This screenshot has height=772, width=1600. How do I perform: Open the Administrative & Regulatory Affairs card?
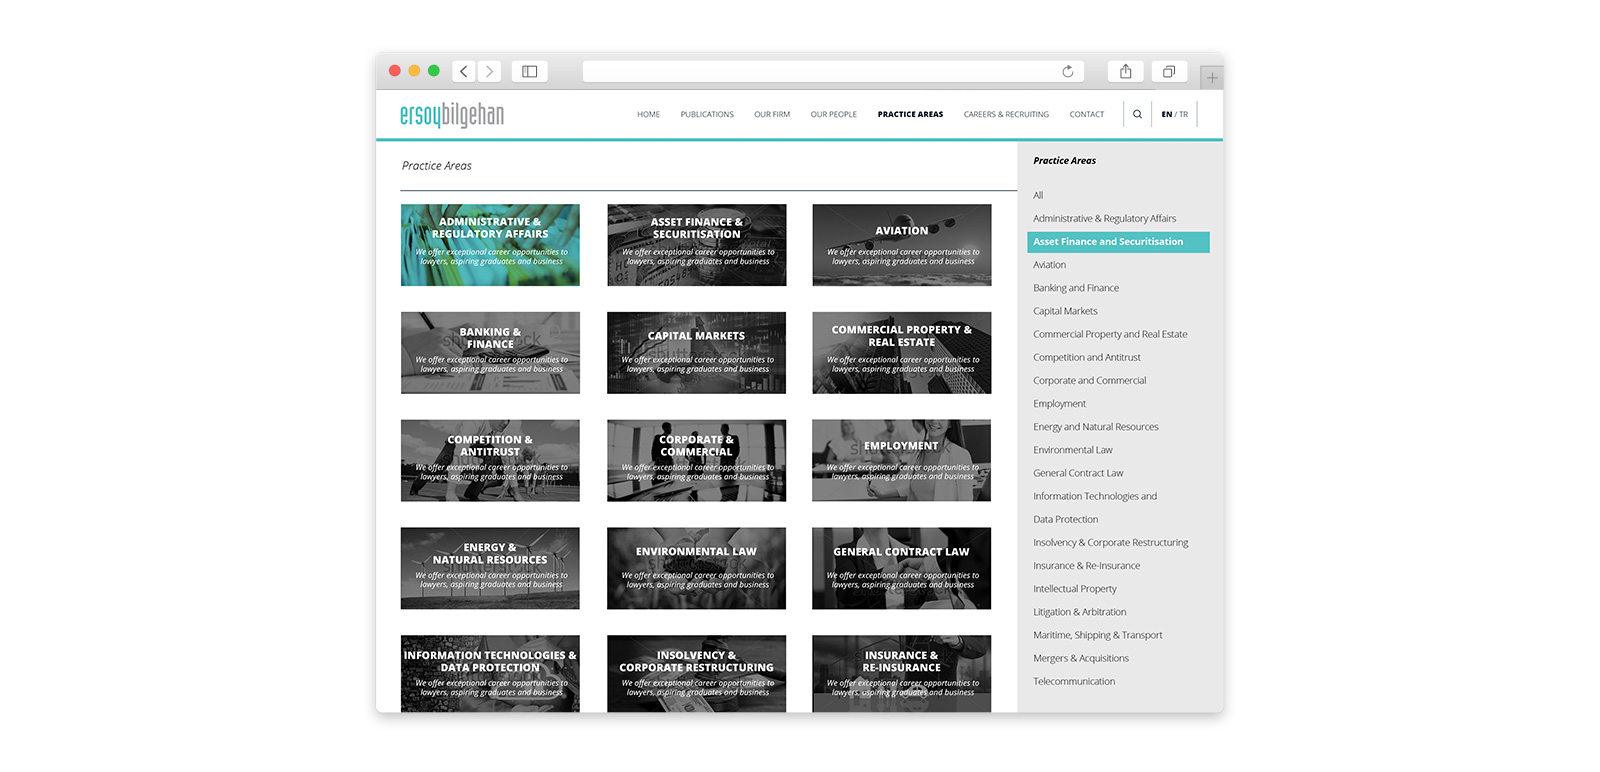pos(490,245)
